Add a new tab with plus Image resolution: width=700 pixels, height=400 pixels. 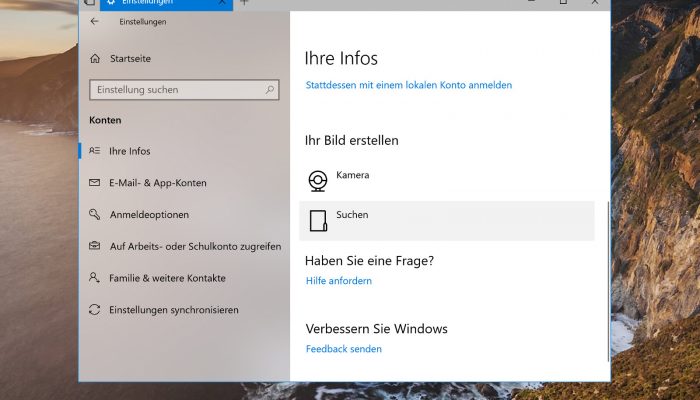(x=244, y=3)
